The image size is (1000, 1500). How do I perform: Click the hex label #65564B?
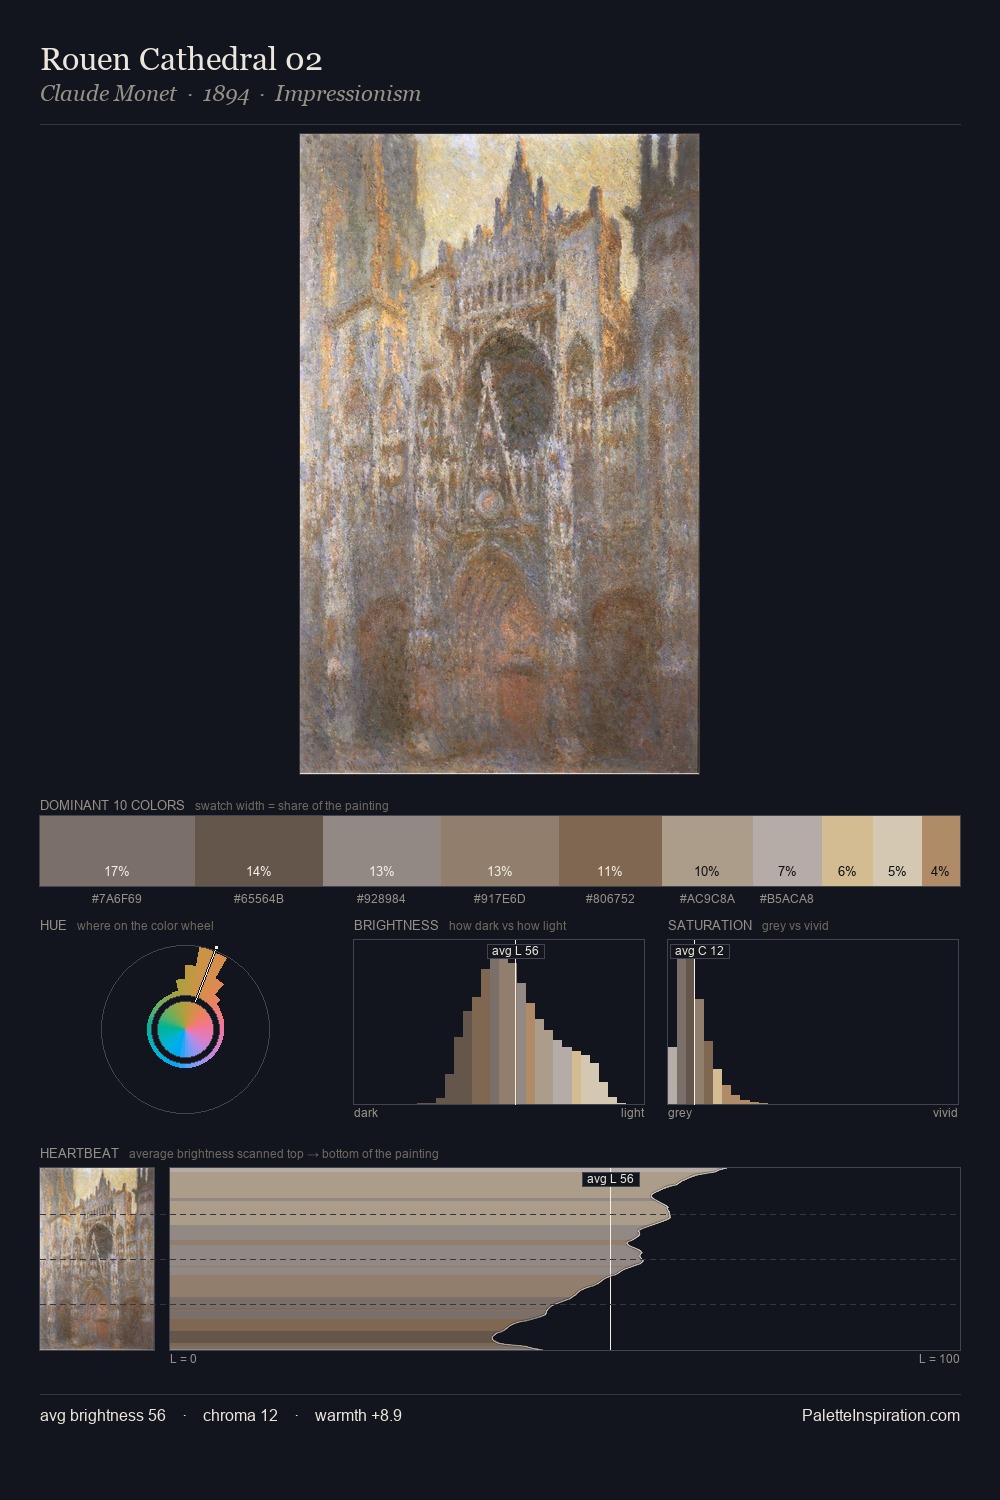coord(259,899)
